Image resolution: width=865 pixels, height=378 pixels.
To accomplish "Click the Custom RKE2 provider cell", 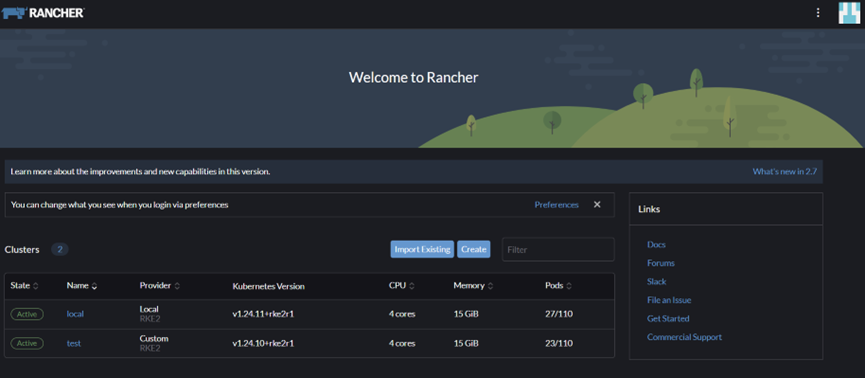I will click(x=154, y=343).
